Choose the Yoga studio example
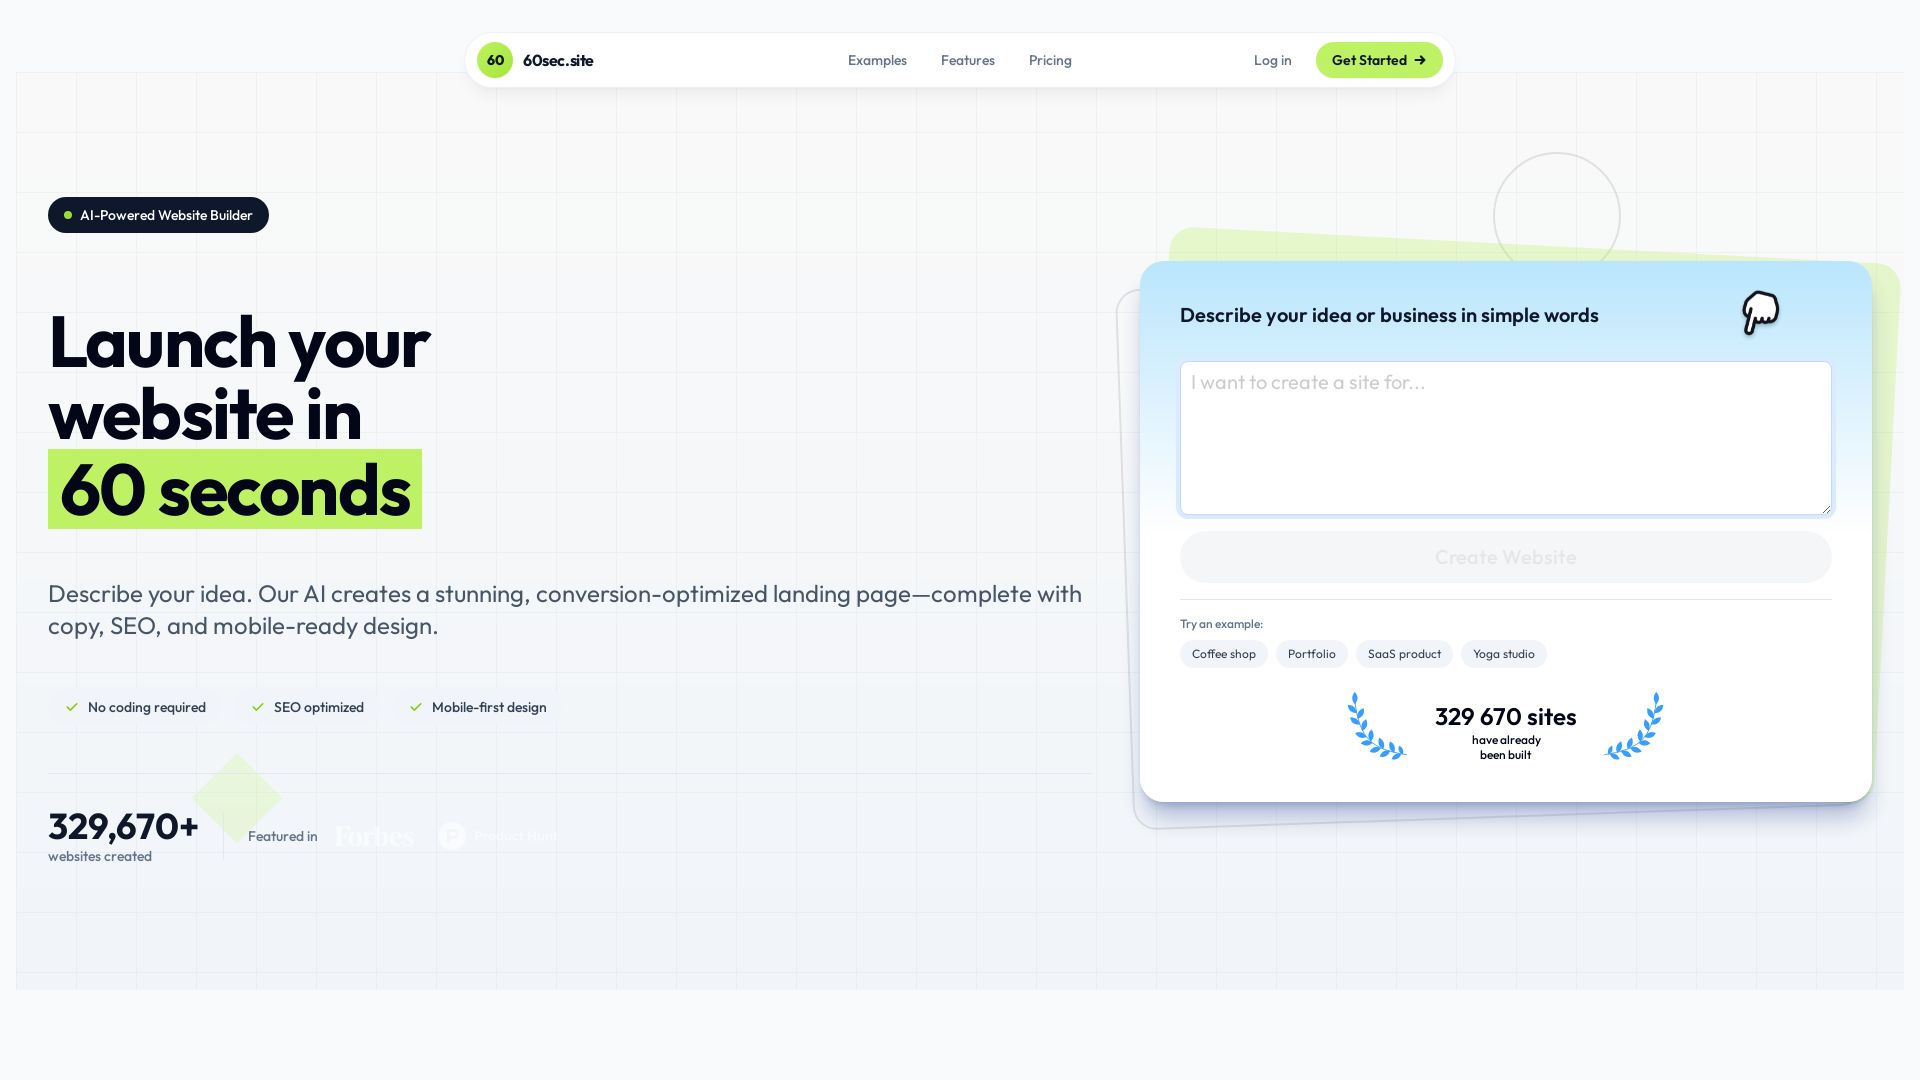The width and height of the screenshot is (1920, 1080). click(1503, 654)
